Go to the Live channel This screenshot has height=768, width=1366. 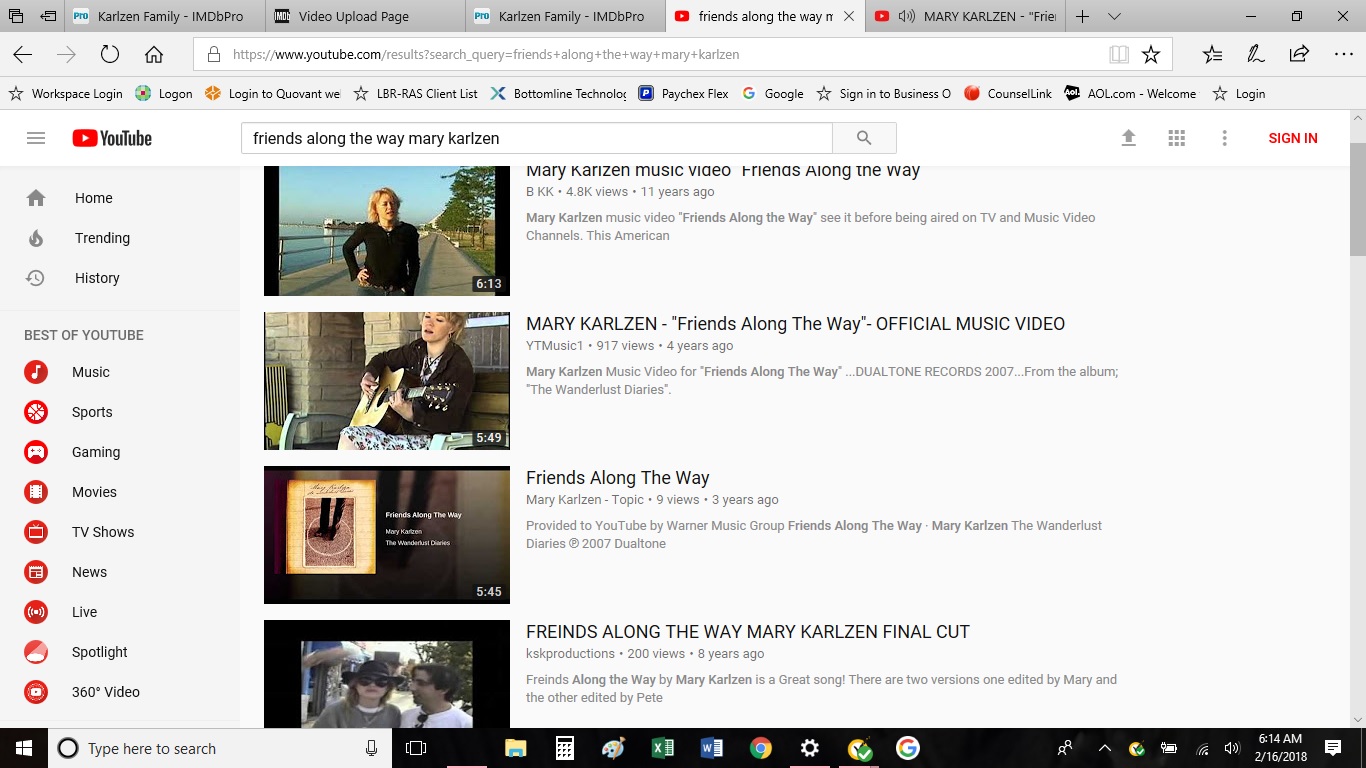pos(84,612)
